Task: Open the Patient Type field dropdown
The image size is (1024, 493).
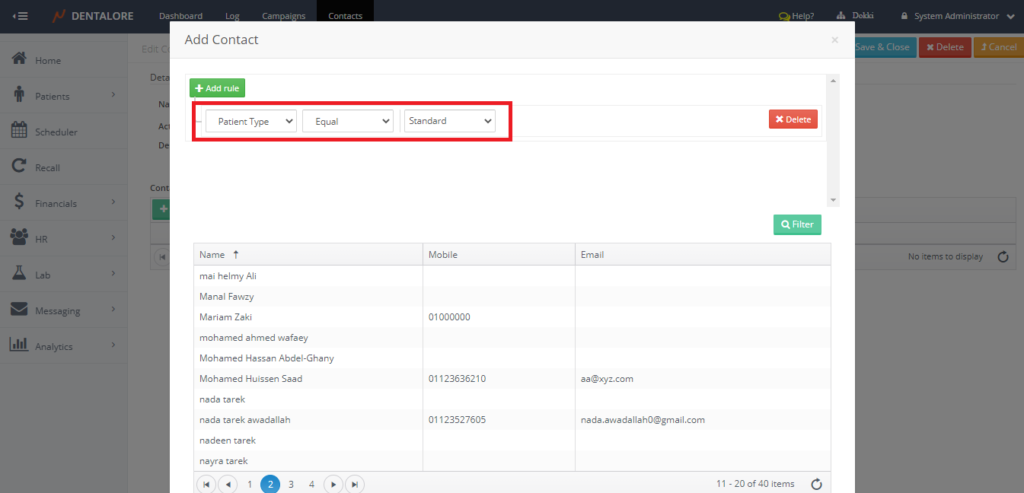Action: [x=251, y=121]
